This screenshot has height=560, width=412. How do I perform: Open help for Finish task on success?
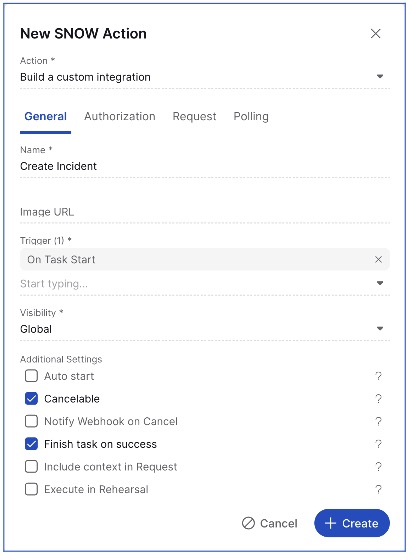coord(378,444)
